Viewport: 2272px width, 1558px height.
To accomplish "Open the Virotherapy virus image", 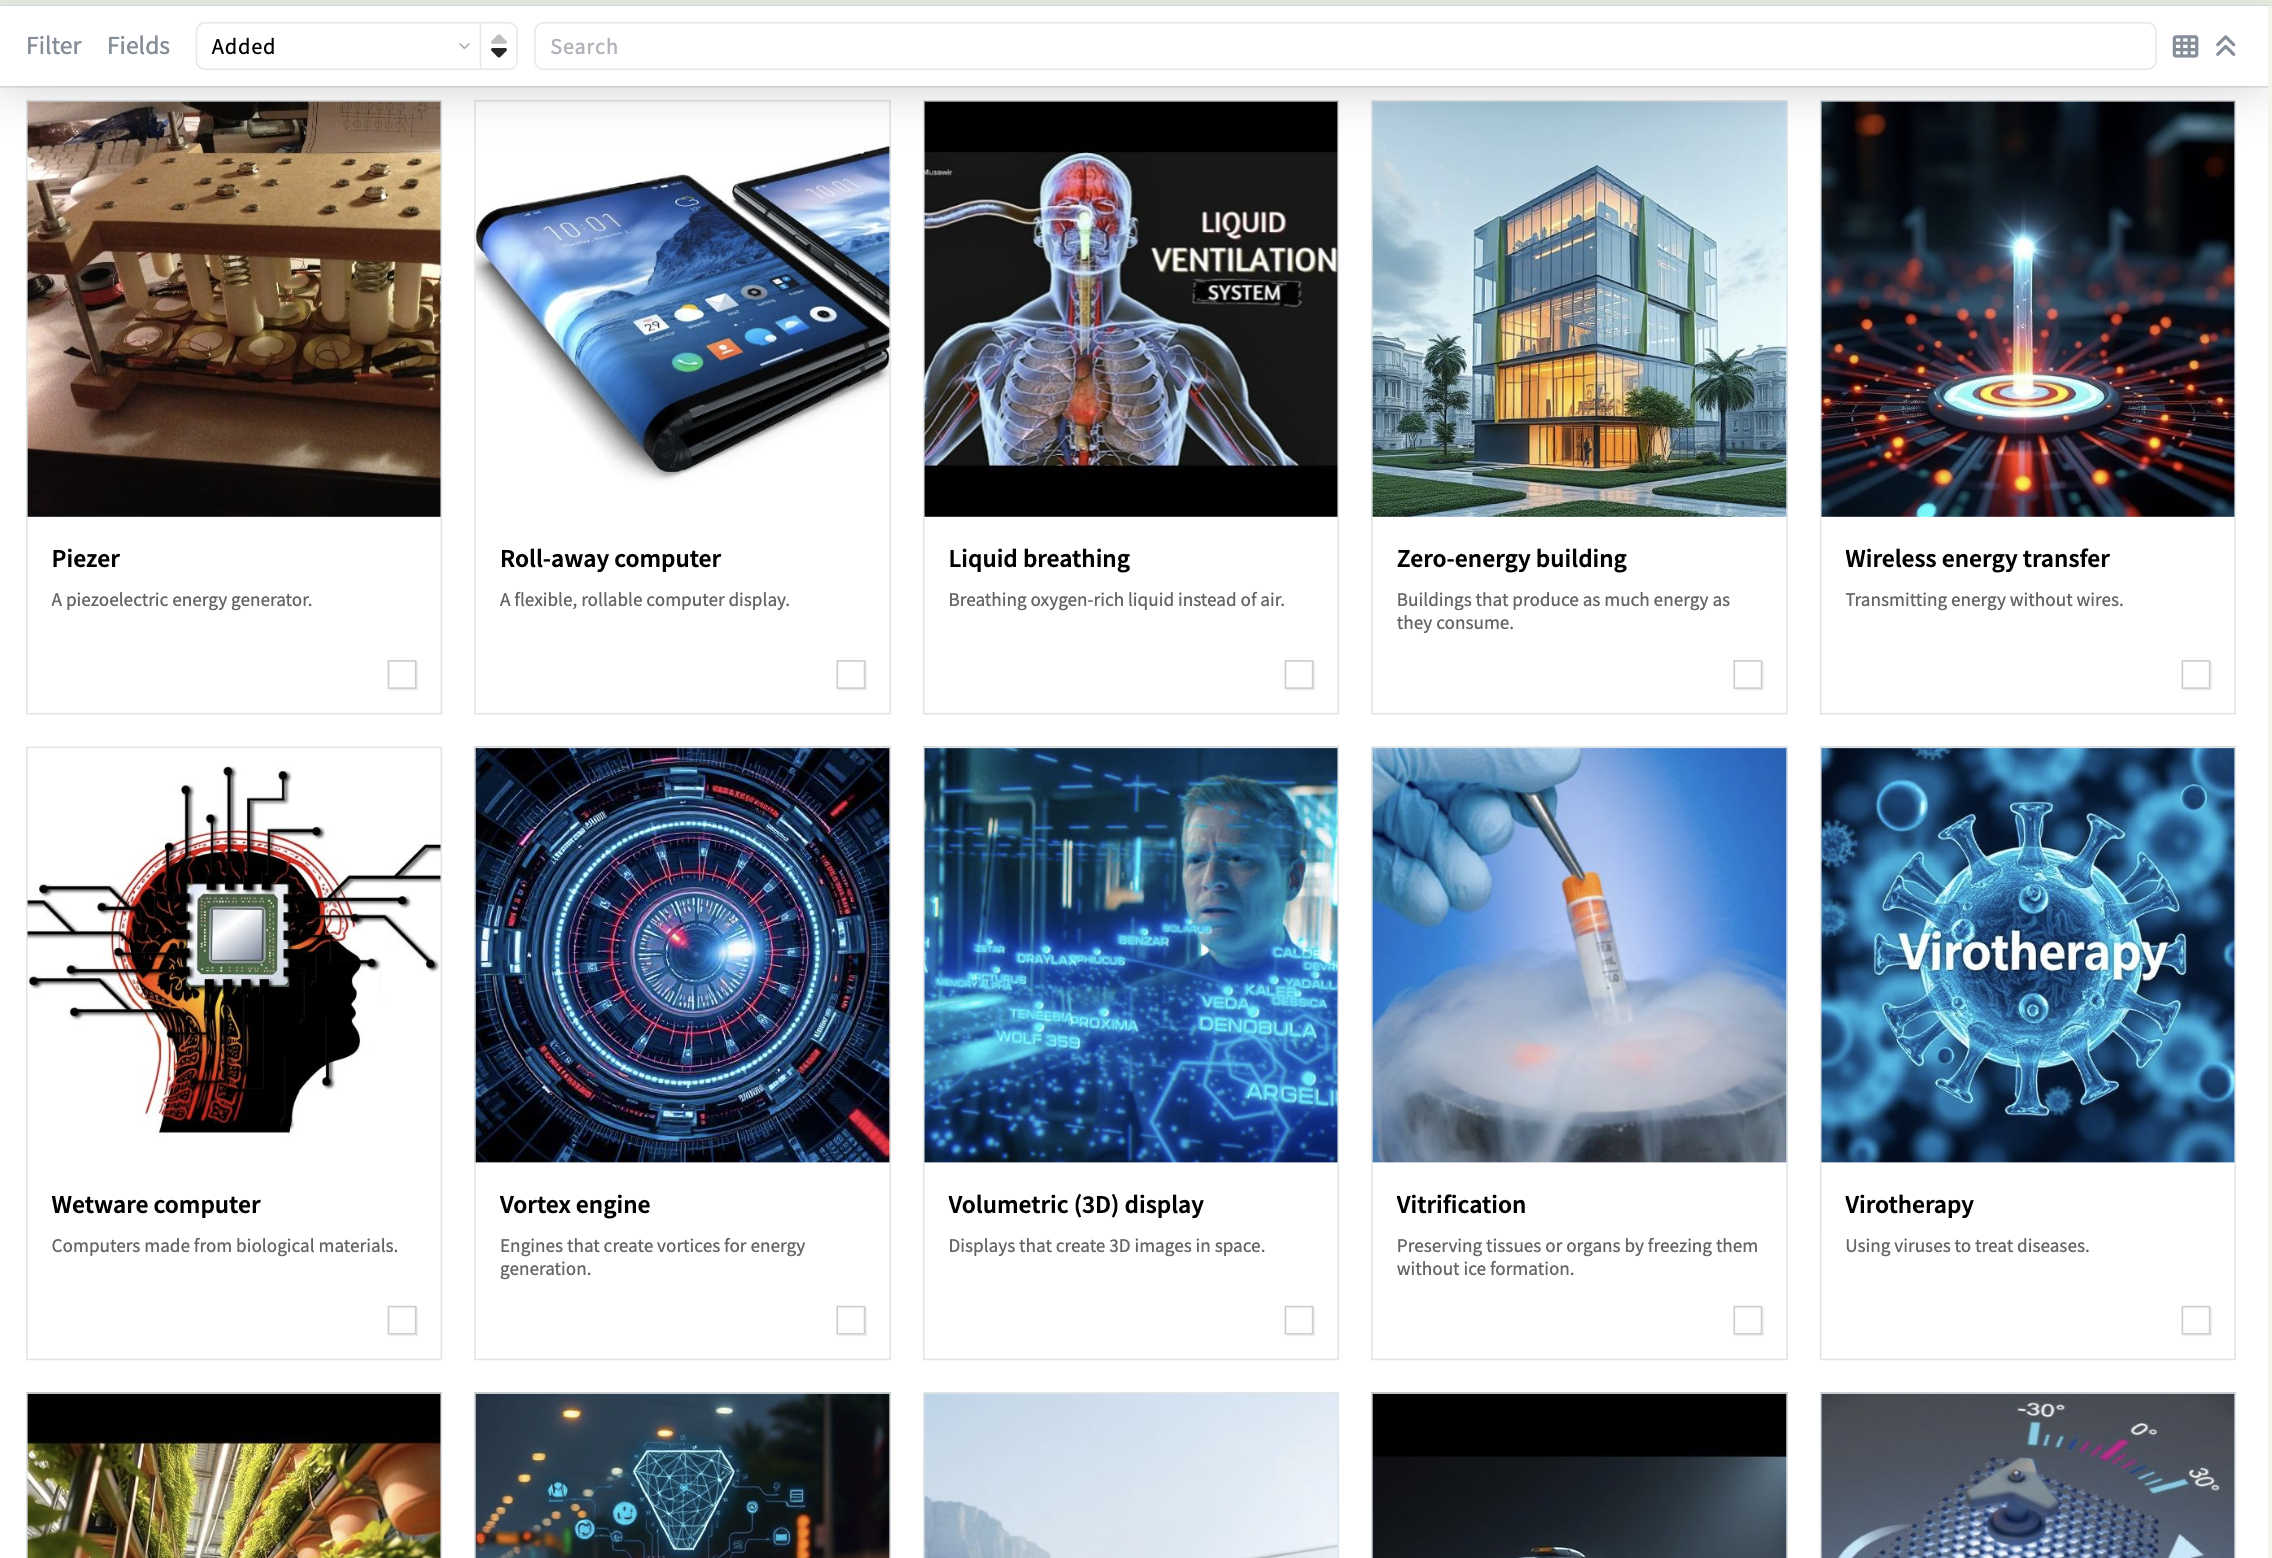I will [x=2028, y=955].
